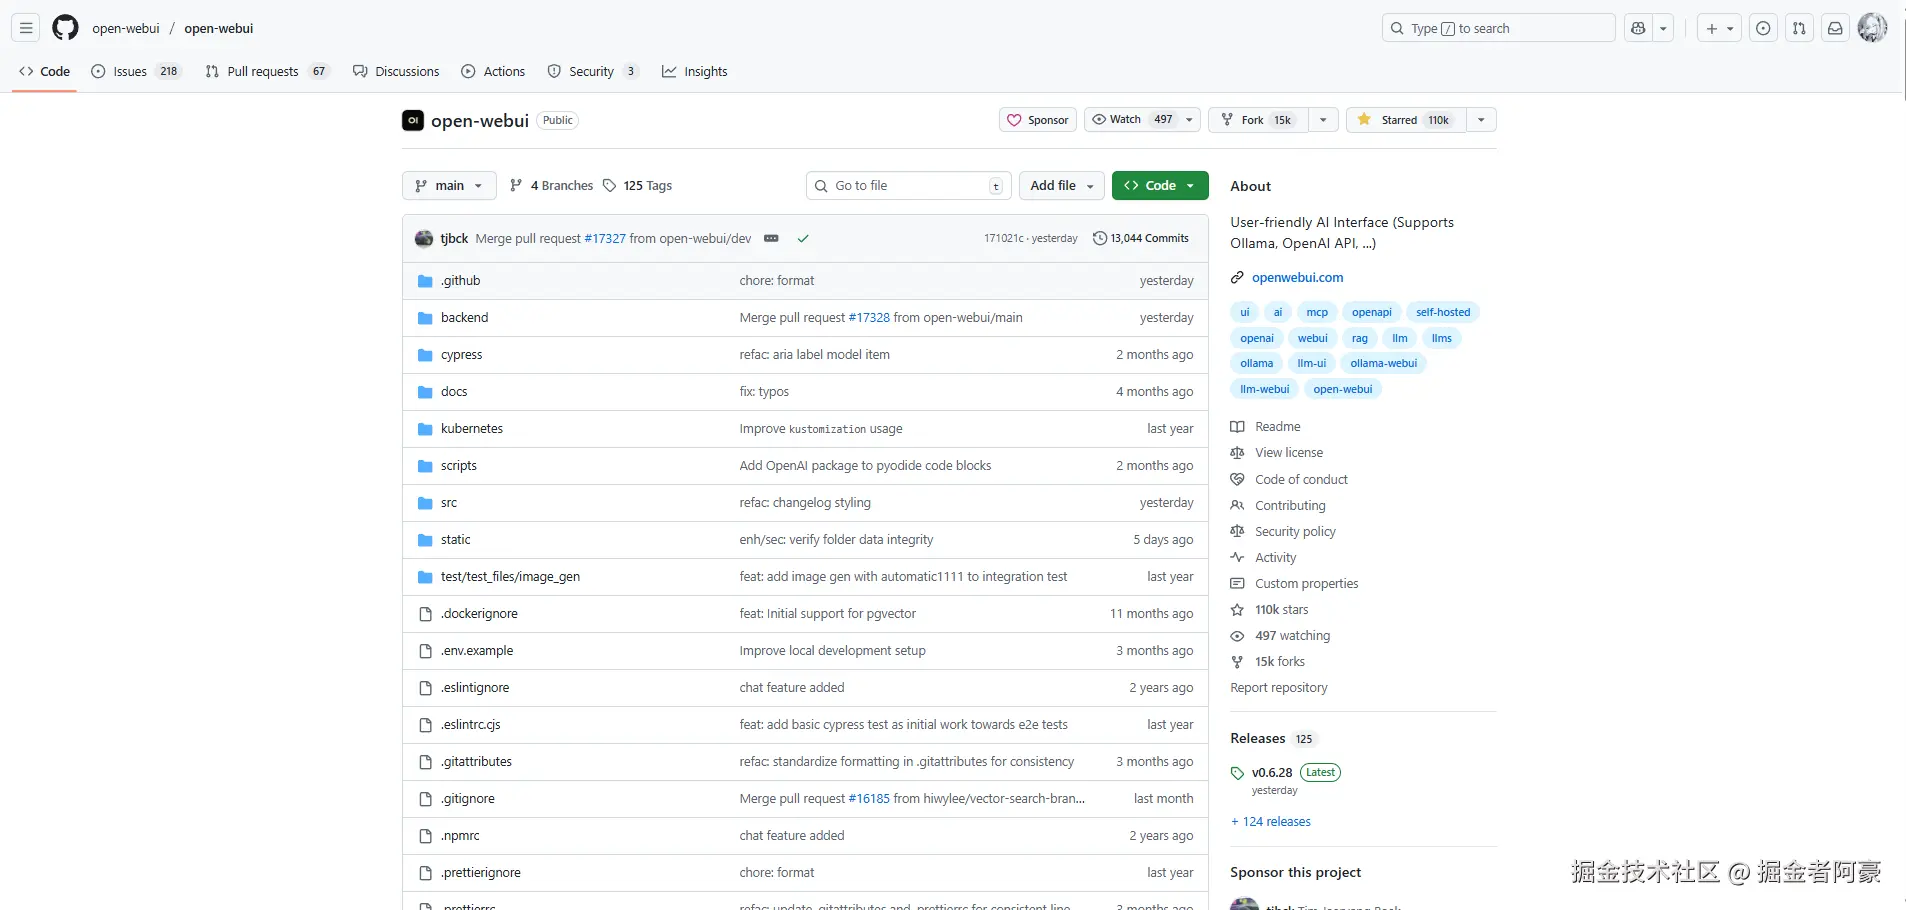This screenshot has height=910, width=1906.
Task: Switch to the Discussions tab
Action: point(396,71)
